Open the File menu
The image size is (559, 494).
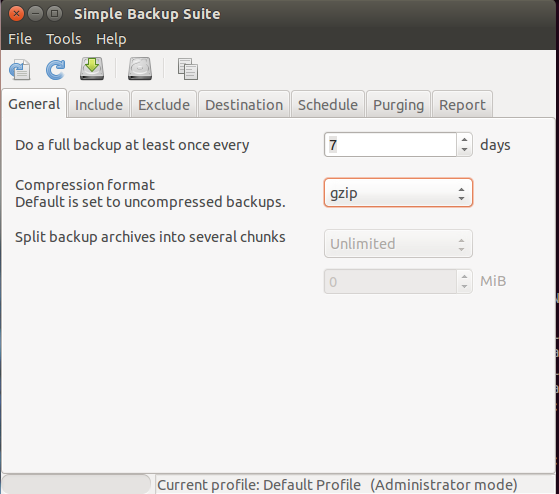click(20, 39)
